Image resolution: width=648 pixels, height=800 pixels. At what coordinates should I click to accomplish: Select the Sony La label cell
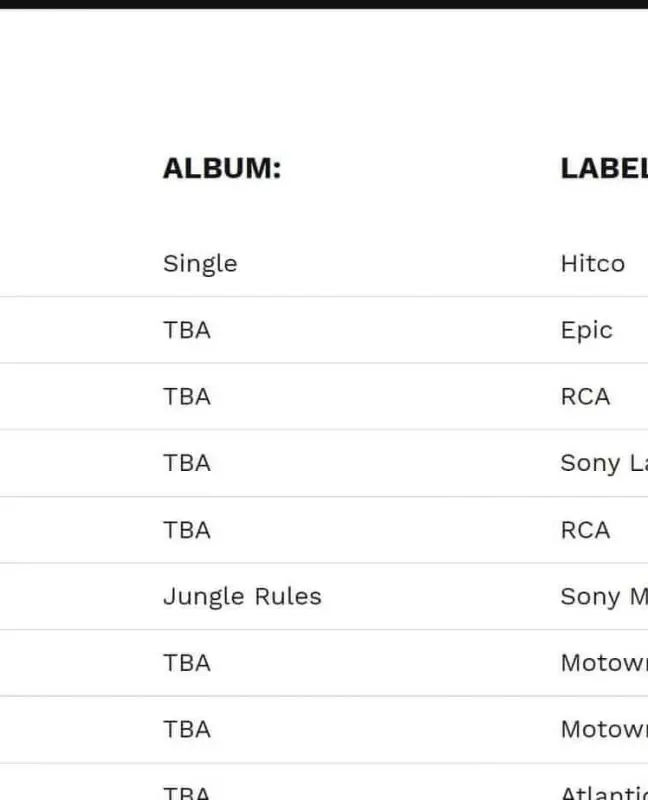click(603, 463)
